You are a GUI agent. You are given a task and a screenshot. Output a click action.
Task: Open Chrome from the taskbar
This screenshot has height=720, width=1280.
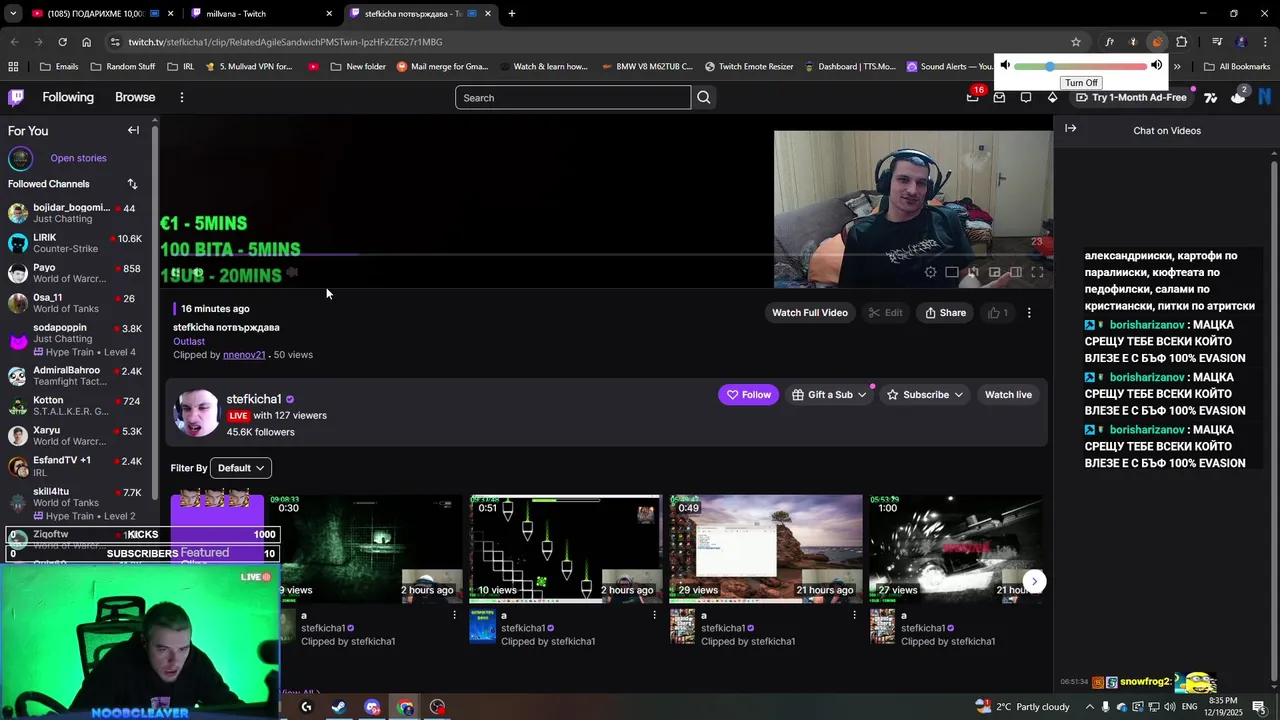coord(405,707)
